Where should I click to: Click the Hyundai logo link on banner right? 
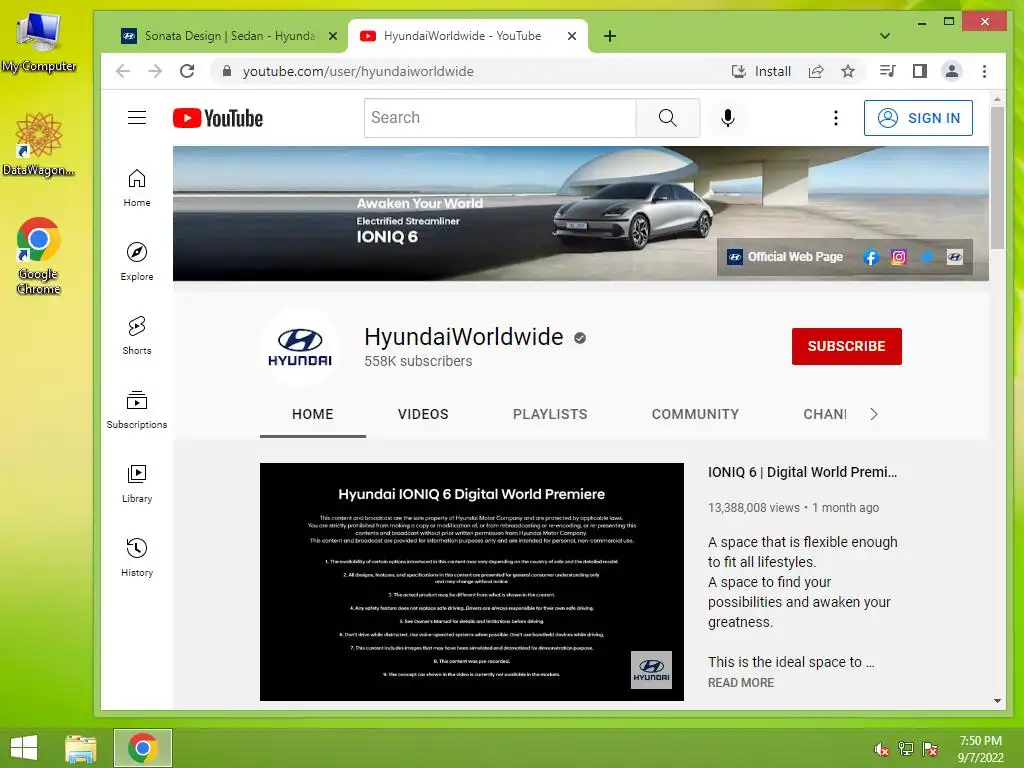(x=955, y=257)
